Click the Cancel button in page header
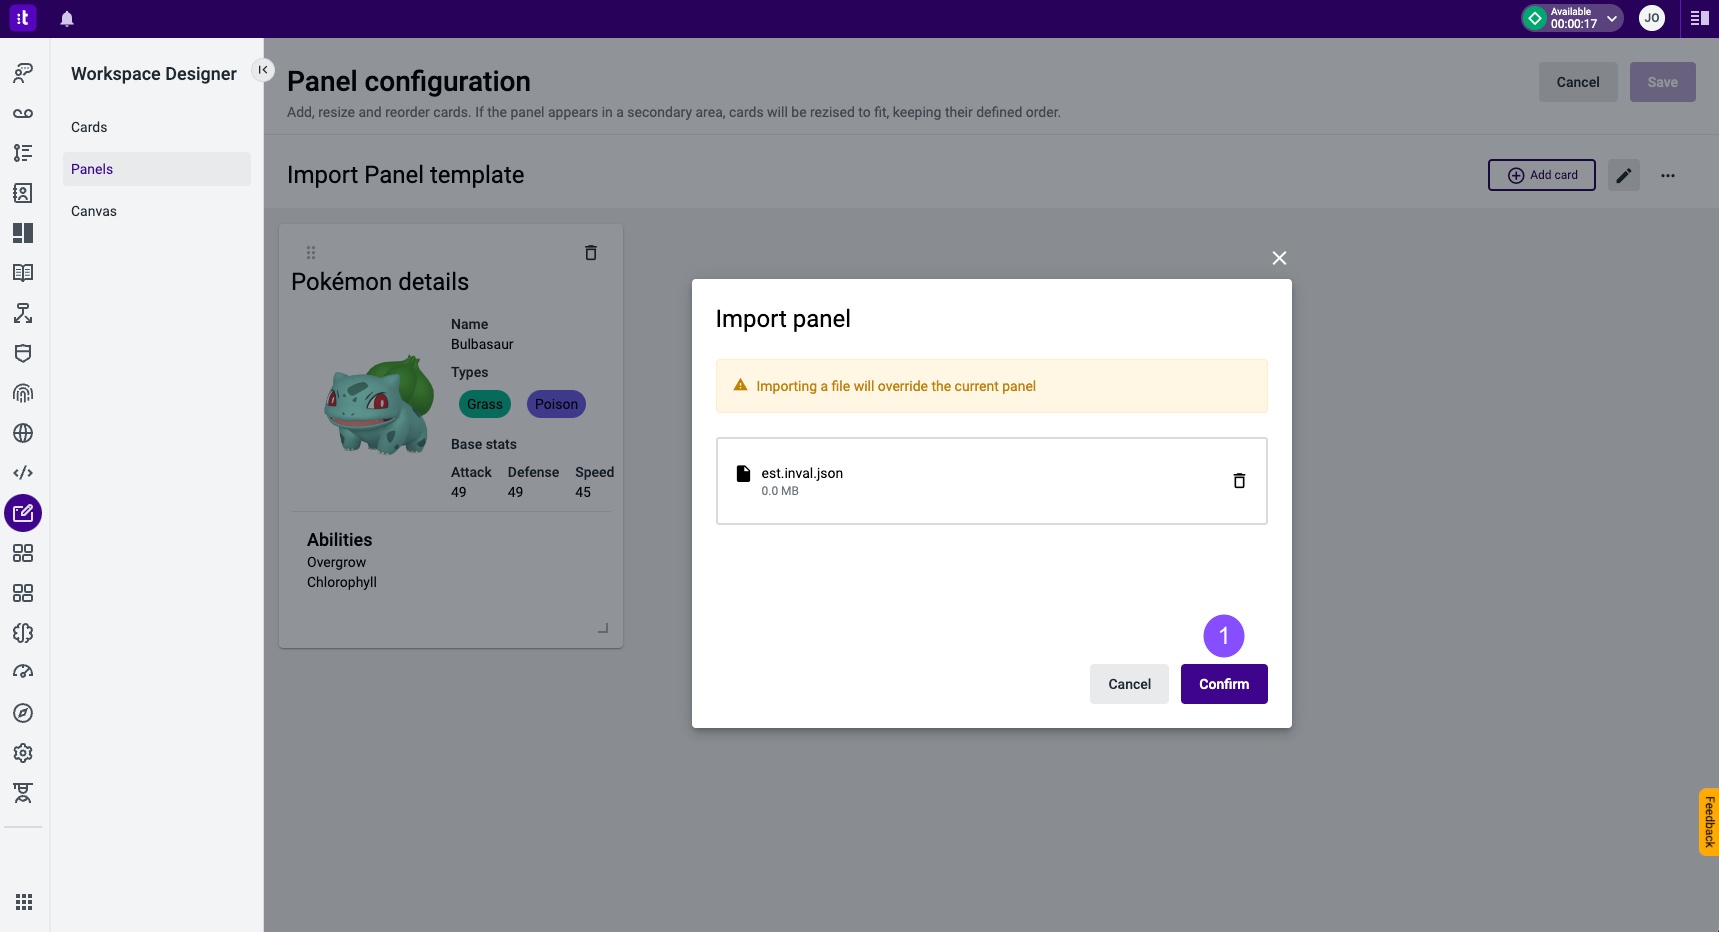 pyautogui.click(x=1578, y=82)
